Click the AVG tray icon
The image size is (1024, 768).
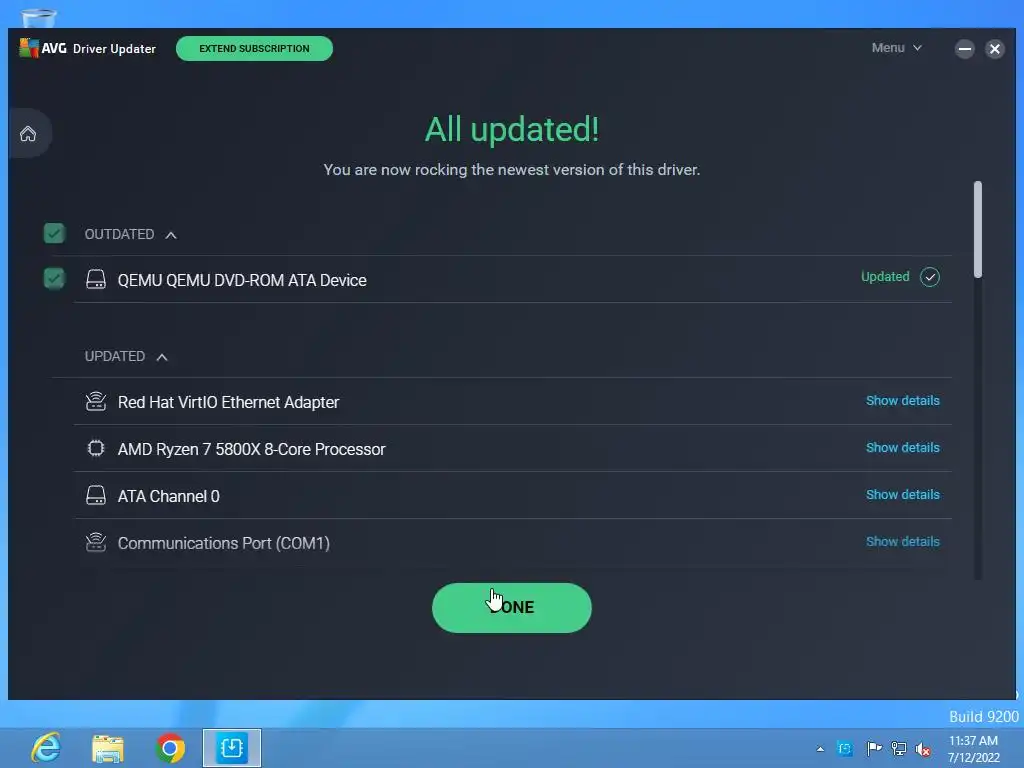[x=845, y=749]
